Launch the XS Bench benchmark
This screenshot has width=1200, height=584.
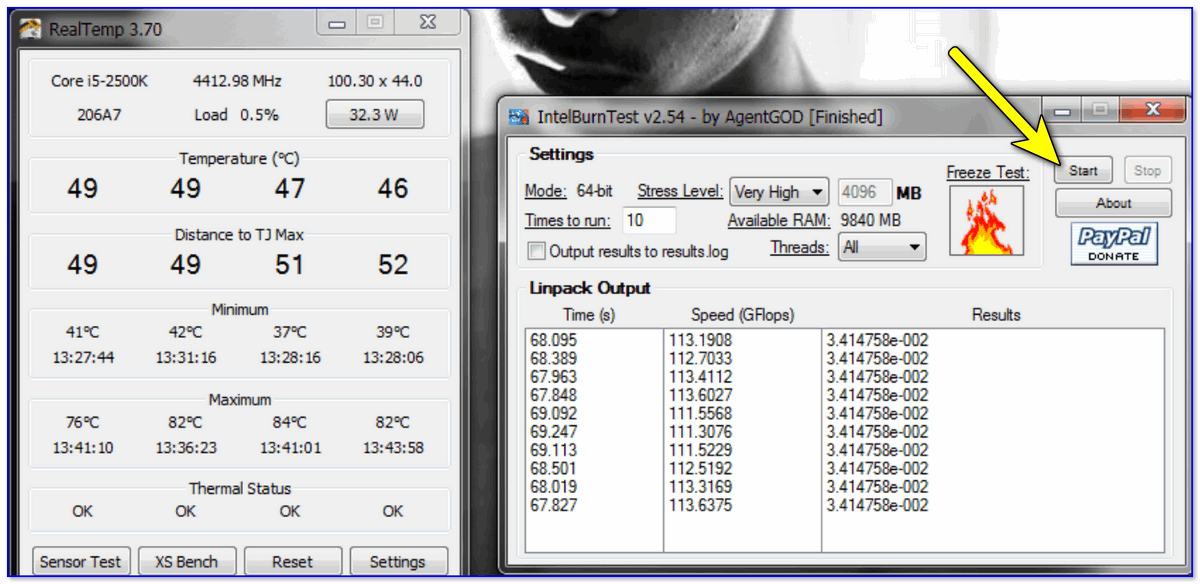[x=187, y=561]
